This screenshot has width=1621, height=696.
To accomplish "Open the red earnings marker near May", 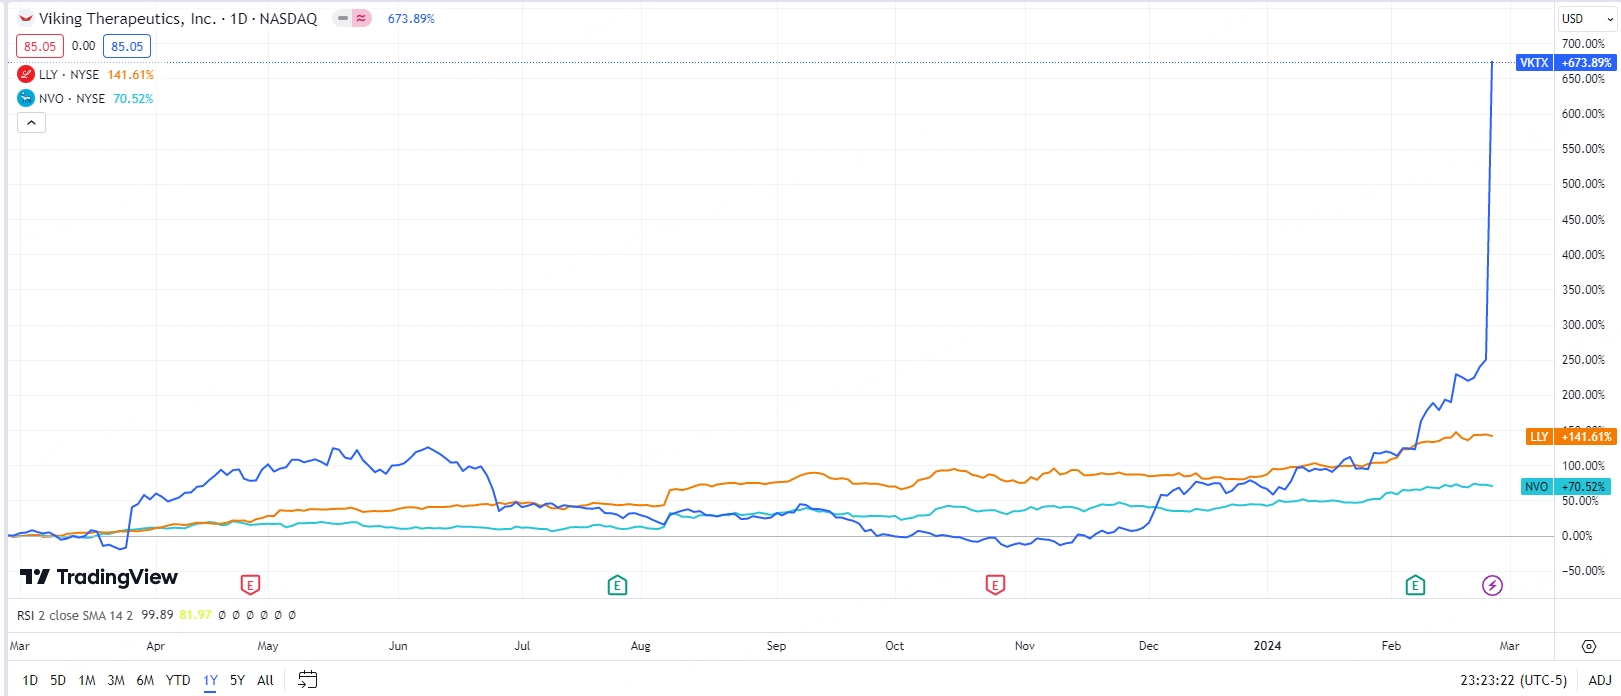I will (x=250, y=585).
